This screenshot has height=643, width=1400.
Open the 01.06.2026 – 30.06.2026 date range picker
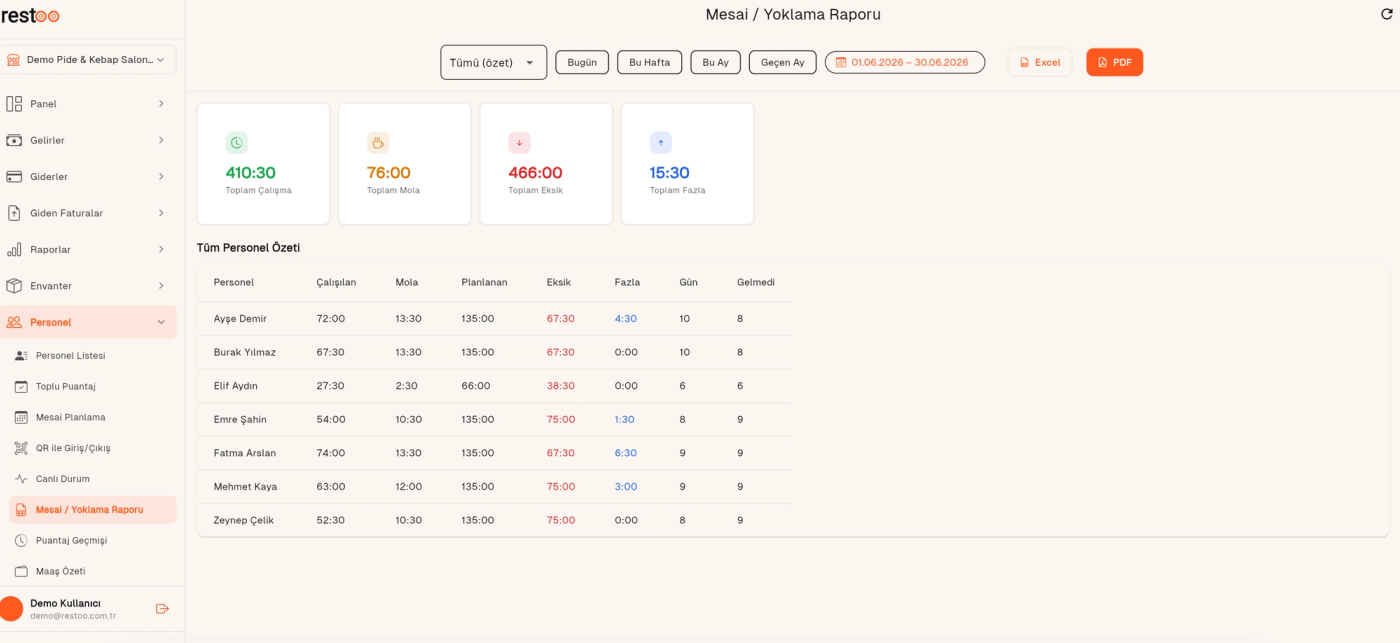905,62
